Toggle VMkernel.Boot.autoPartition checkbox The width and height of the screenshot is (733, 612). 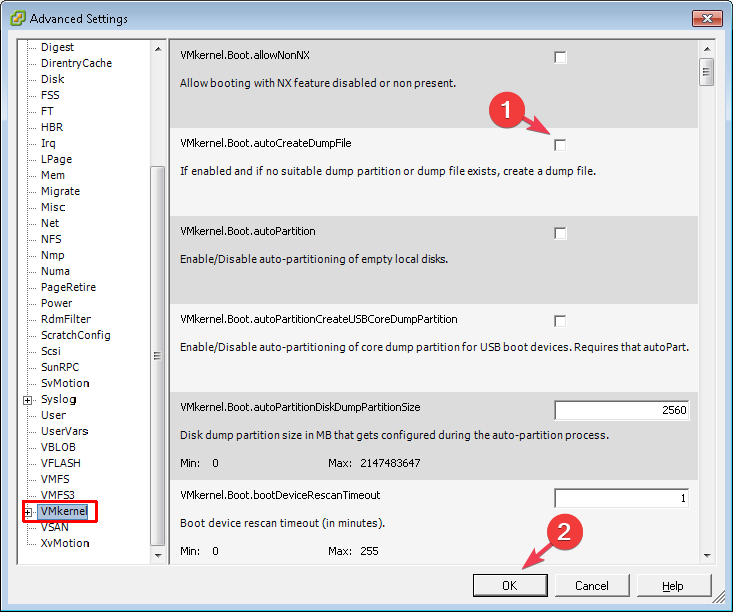coord(560,233)
